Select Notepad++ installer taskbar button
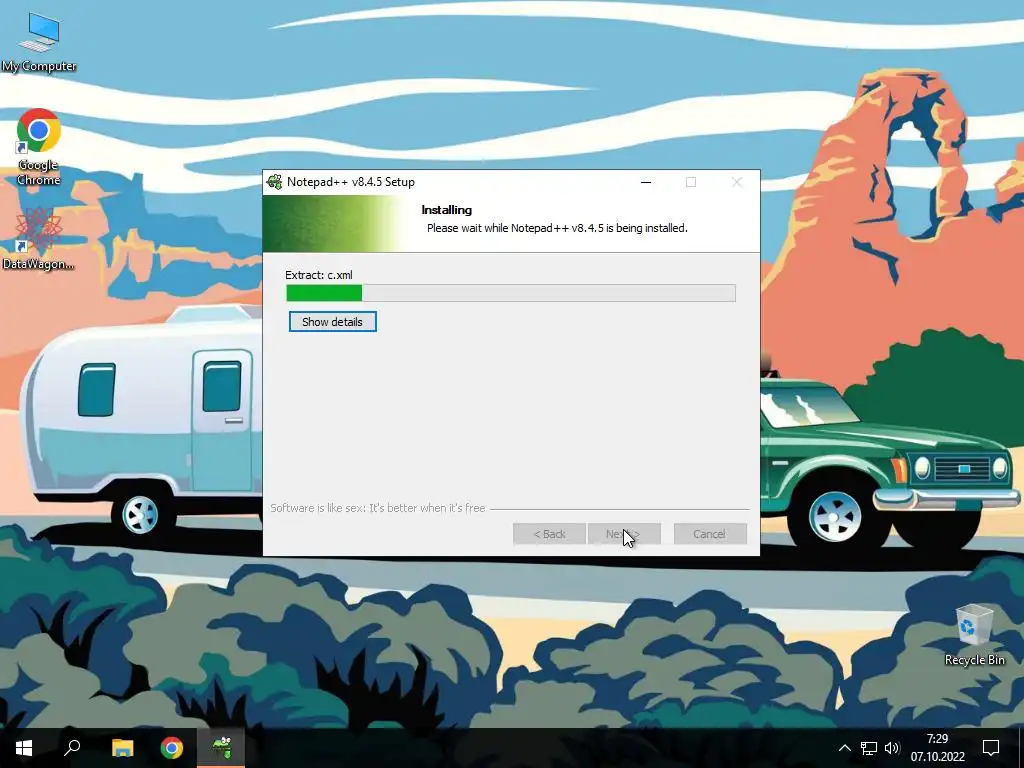Image resolution: width=1024 pixels, height=768 pixels. point(221,748)
